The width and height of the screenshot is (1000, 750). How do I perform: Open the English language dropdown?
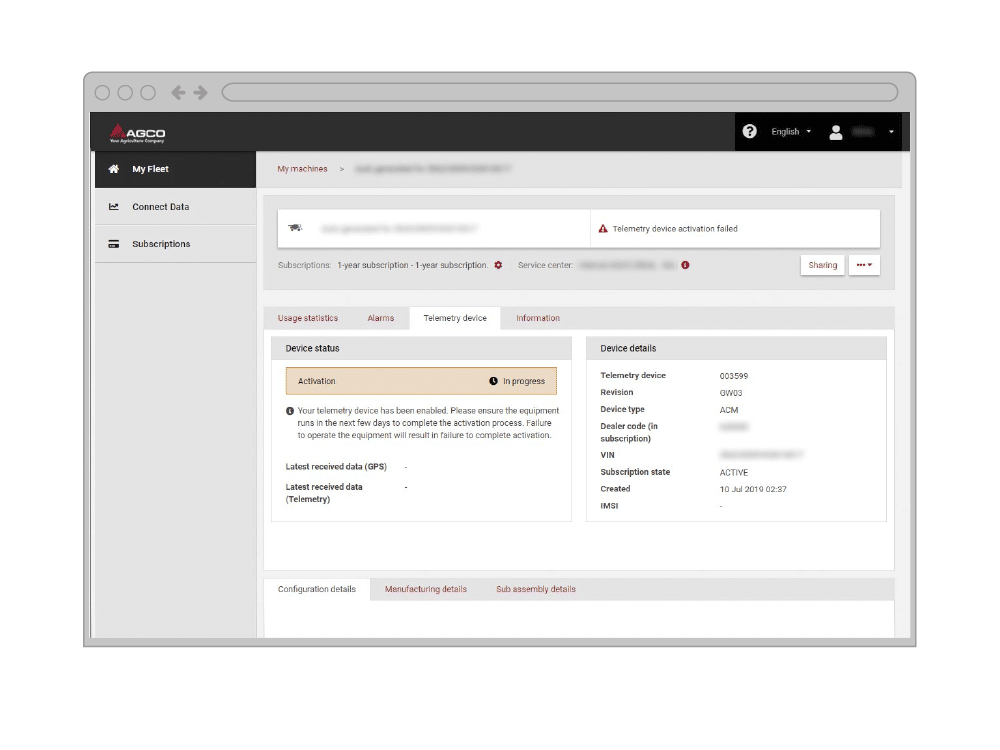click(791, 131)
